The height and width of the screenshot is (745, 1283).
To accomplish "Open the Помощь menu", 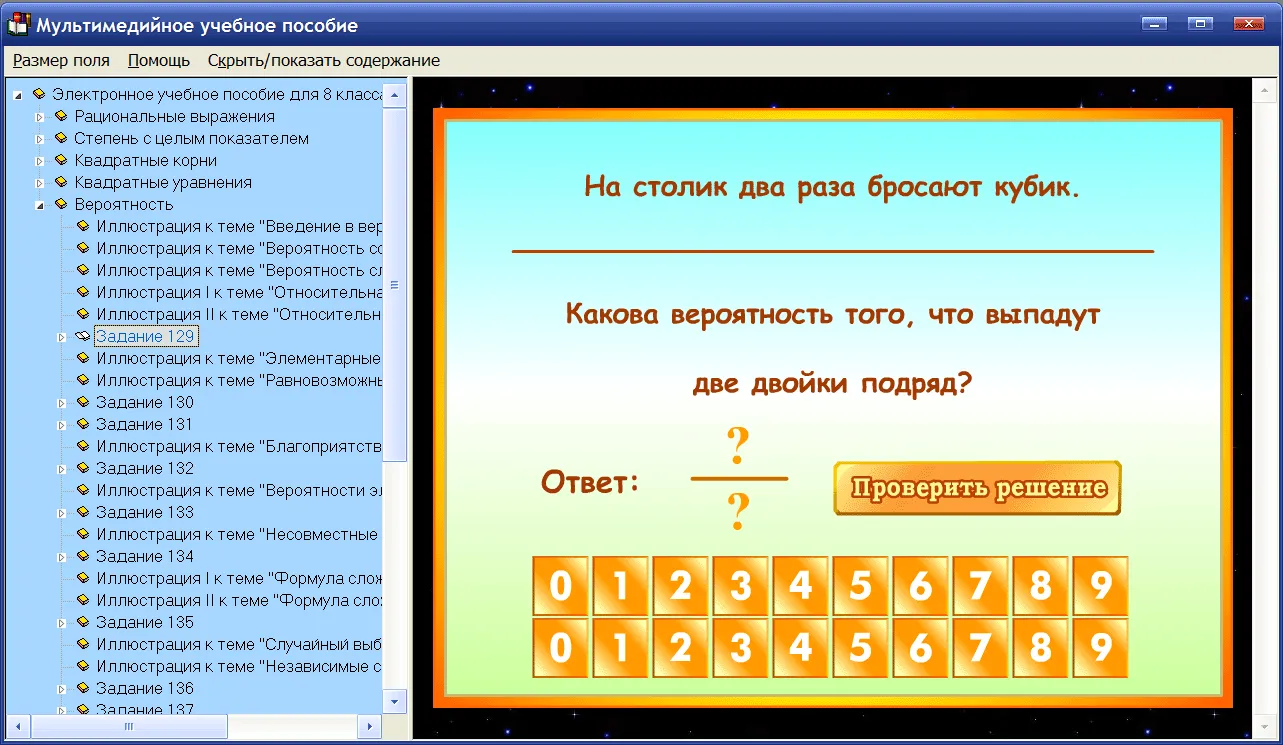I will tap(159, 60).
